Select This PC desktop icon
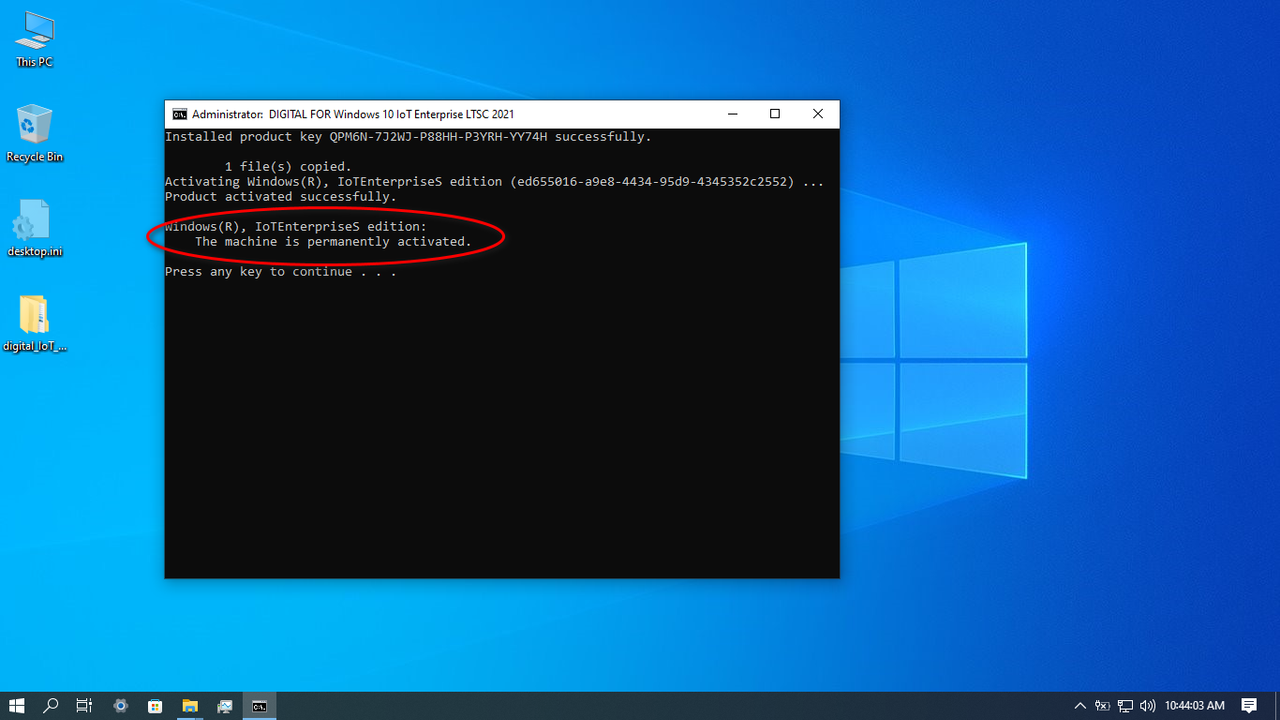The height and width of the screenshot is (720, 1280). pyautogui.click(x=34, y=40)
